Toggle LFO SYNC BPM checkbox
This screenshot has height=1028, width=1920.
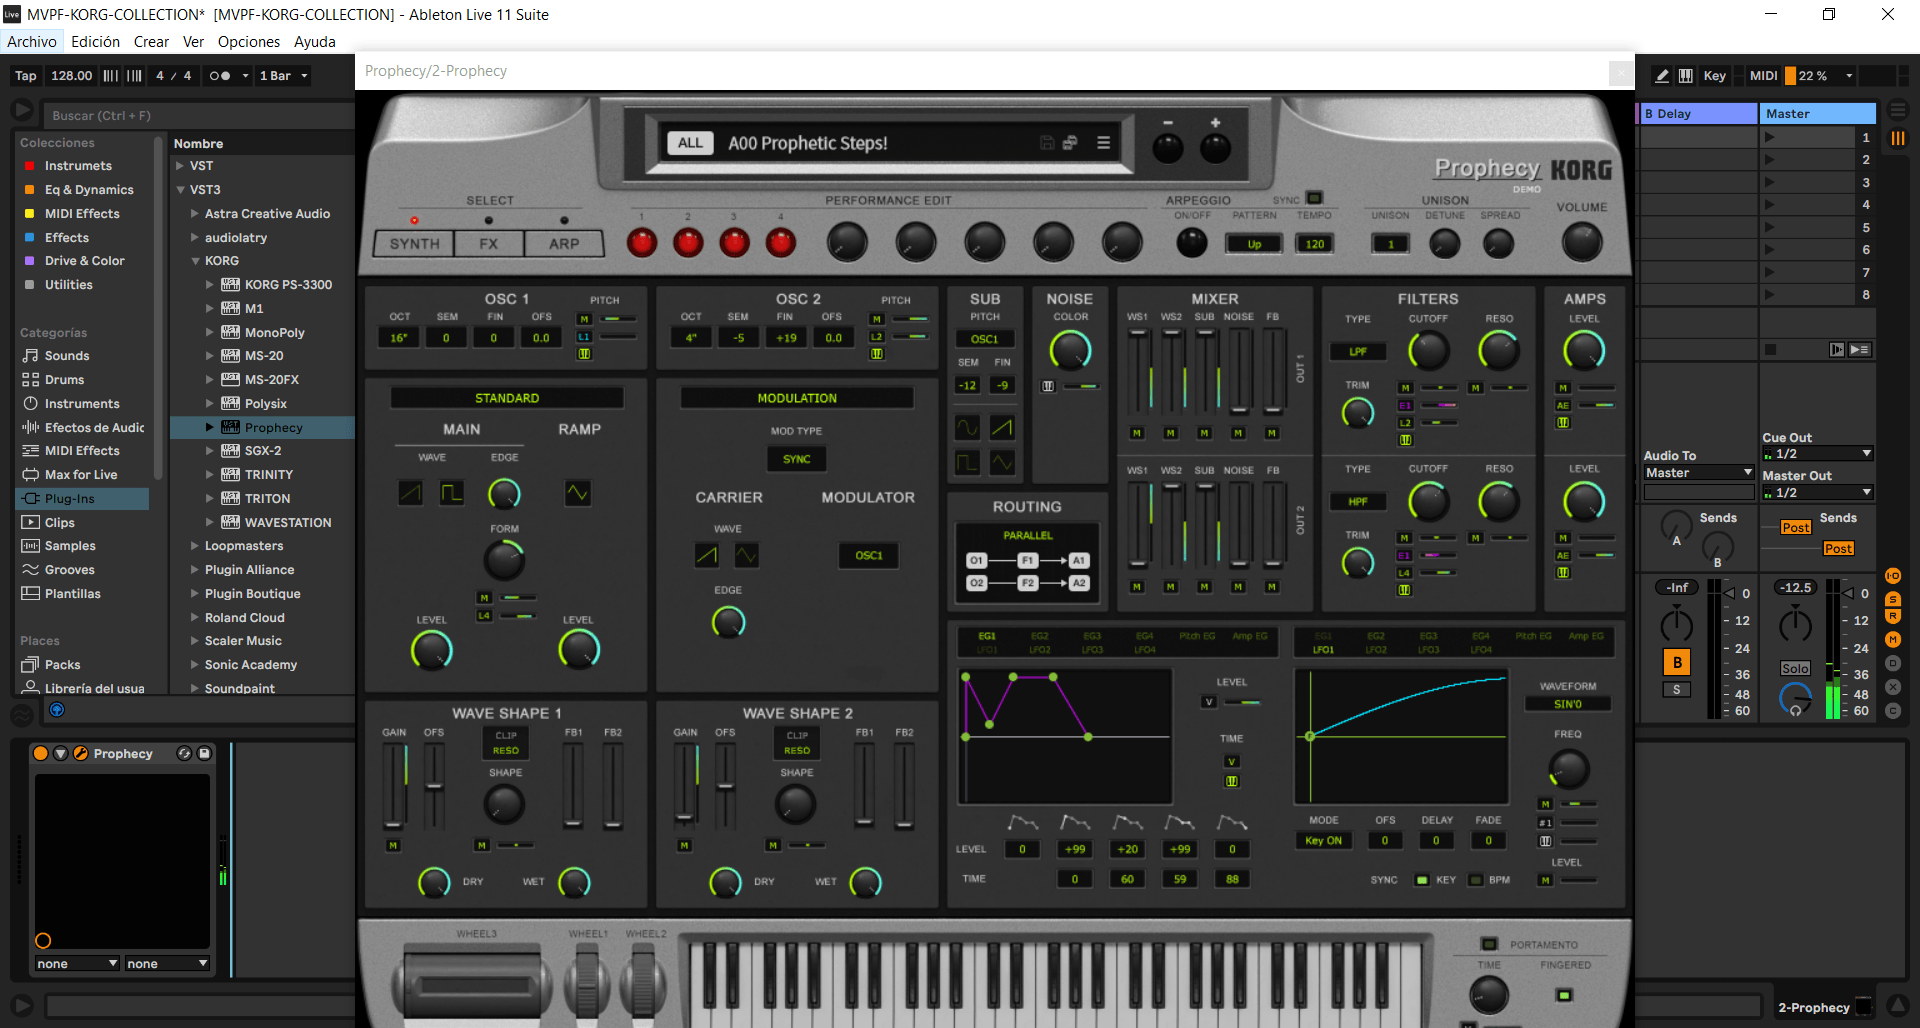pyautogui.click(x=1475, y=880)
